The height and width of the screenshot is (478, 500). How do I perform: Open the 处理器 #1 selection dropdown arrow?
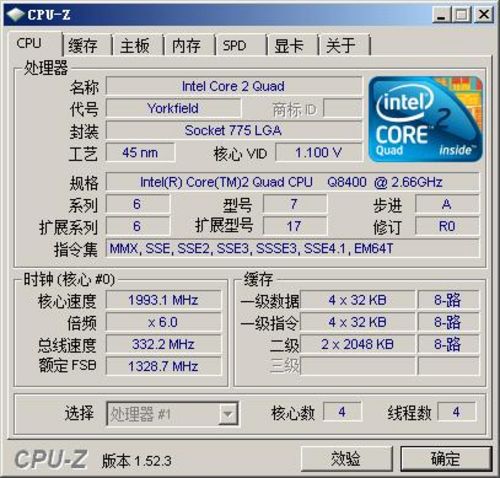pos(228,414)
